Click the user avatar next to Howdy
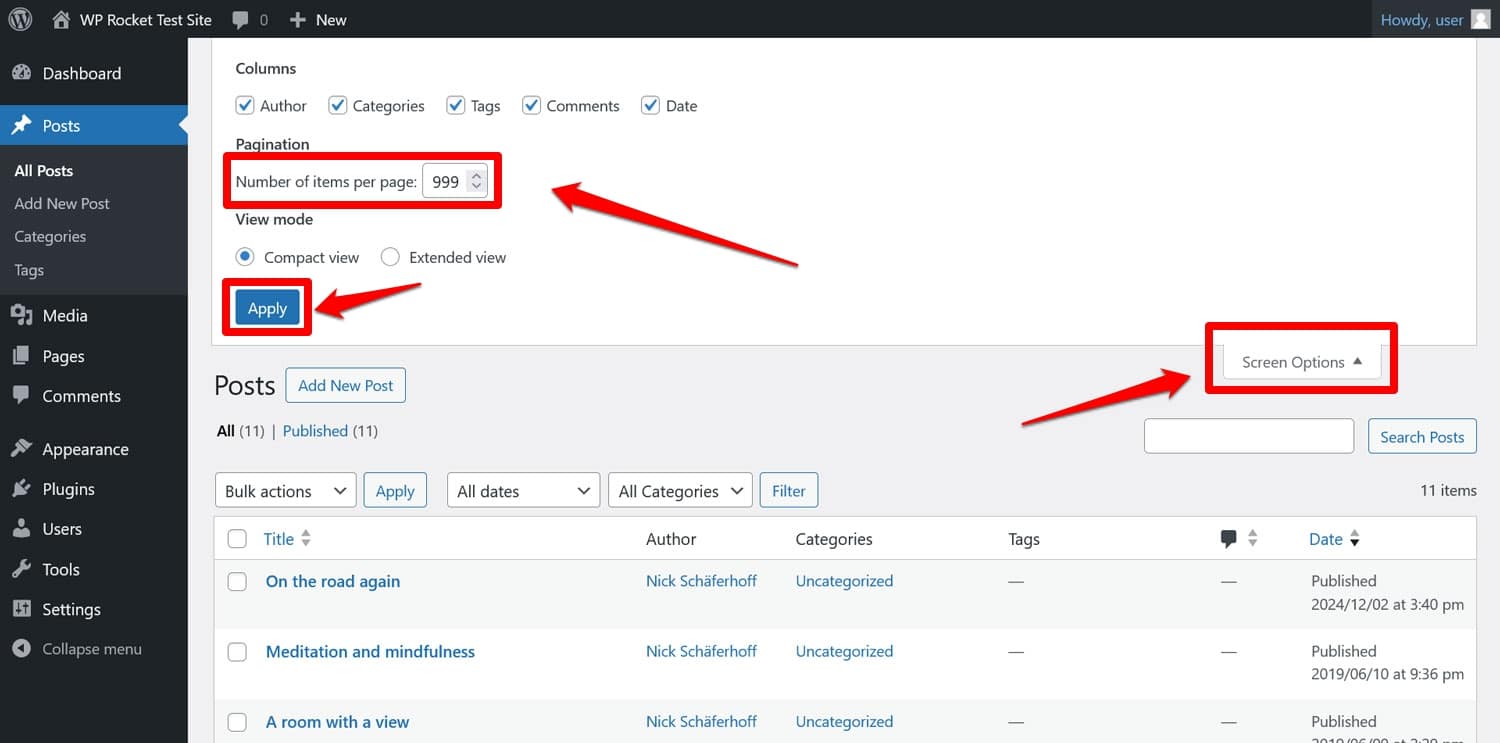The height and width of the screenshot is (743, 1500). point(1480,19)
